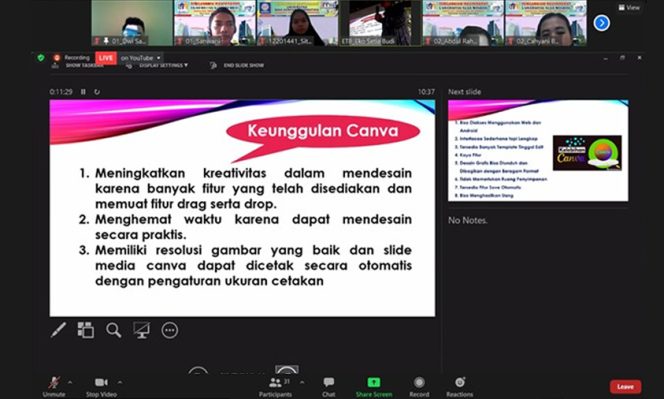The height and width of the screenshot is (399, 664).
Task: Toggle black or unblack slide show
Action: click(141, 330)
